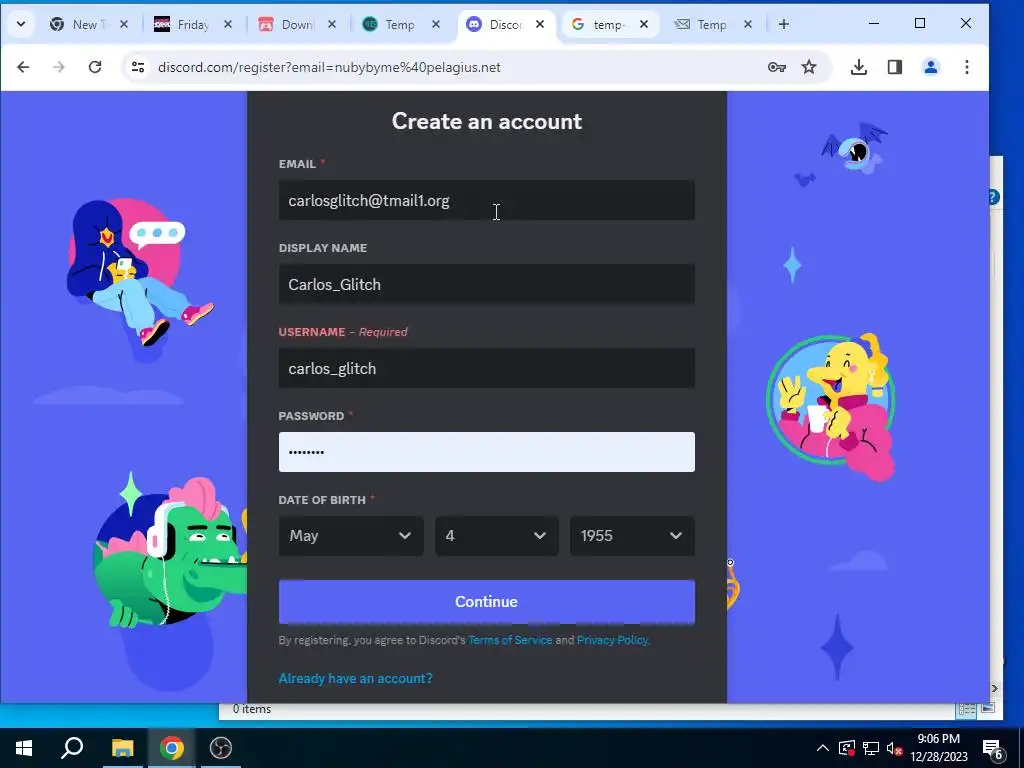Select the discord.com URL in address bar
Viewport: 1024px width, 768px height.
(329, 67)
